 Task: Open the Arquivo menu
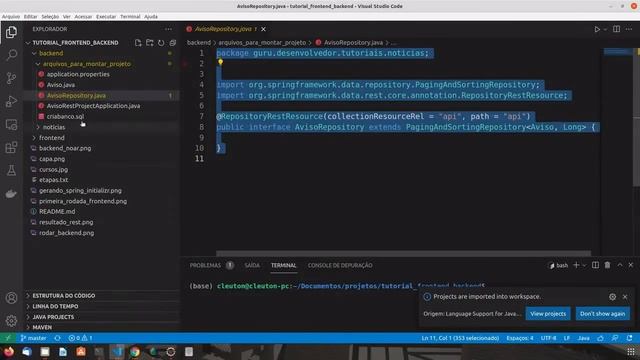[x=11, y=16]
